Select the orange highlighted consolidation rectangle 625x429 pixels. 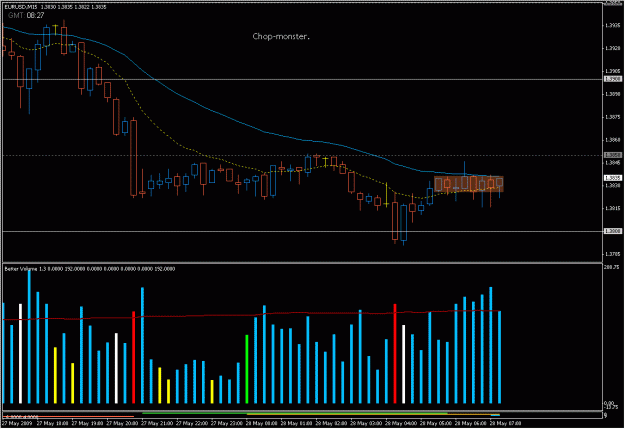pyautogui.click(x=469, y=184)
